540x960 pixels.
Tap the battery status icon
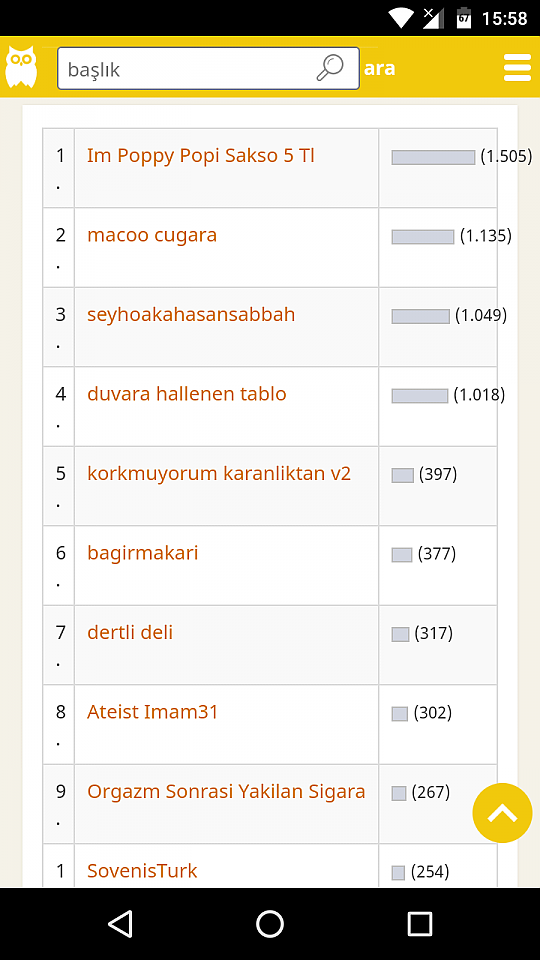click(x=464, y=18)
